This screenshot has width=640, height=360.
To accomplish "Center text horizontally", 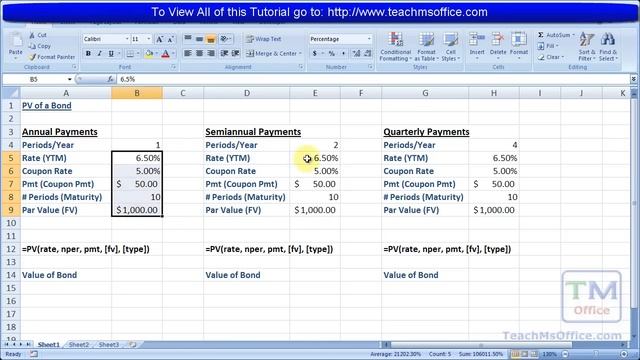I will [x=199, y=53].
